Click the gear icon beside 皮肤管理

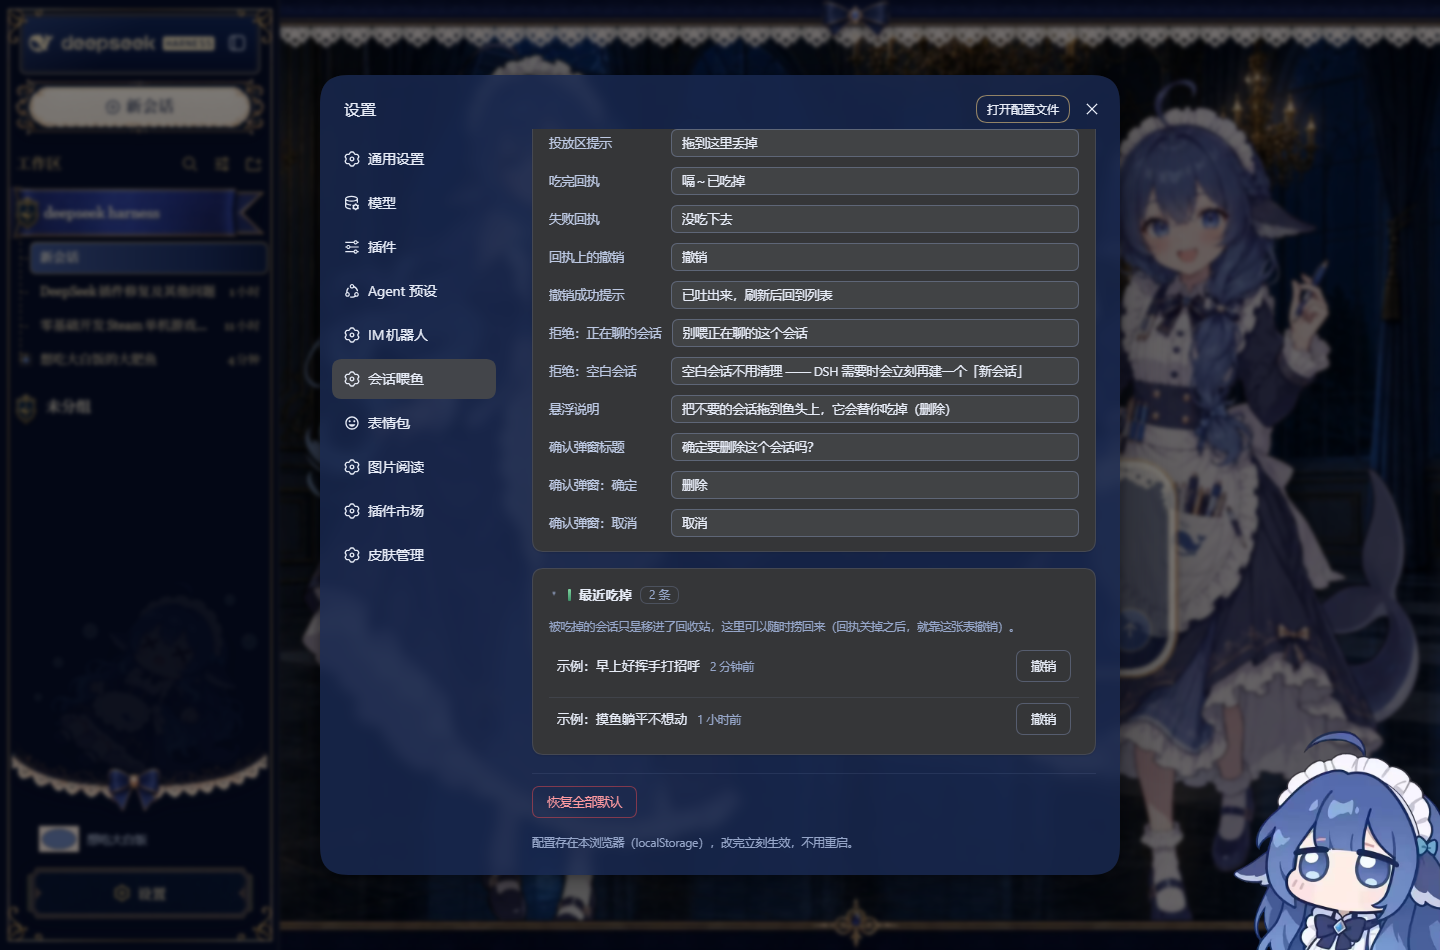(x=352, y=555)
